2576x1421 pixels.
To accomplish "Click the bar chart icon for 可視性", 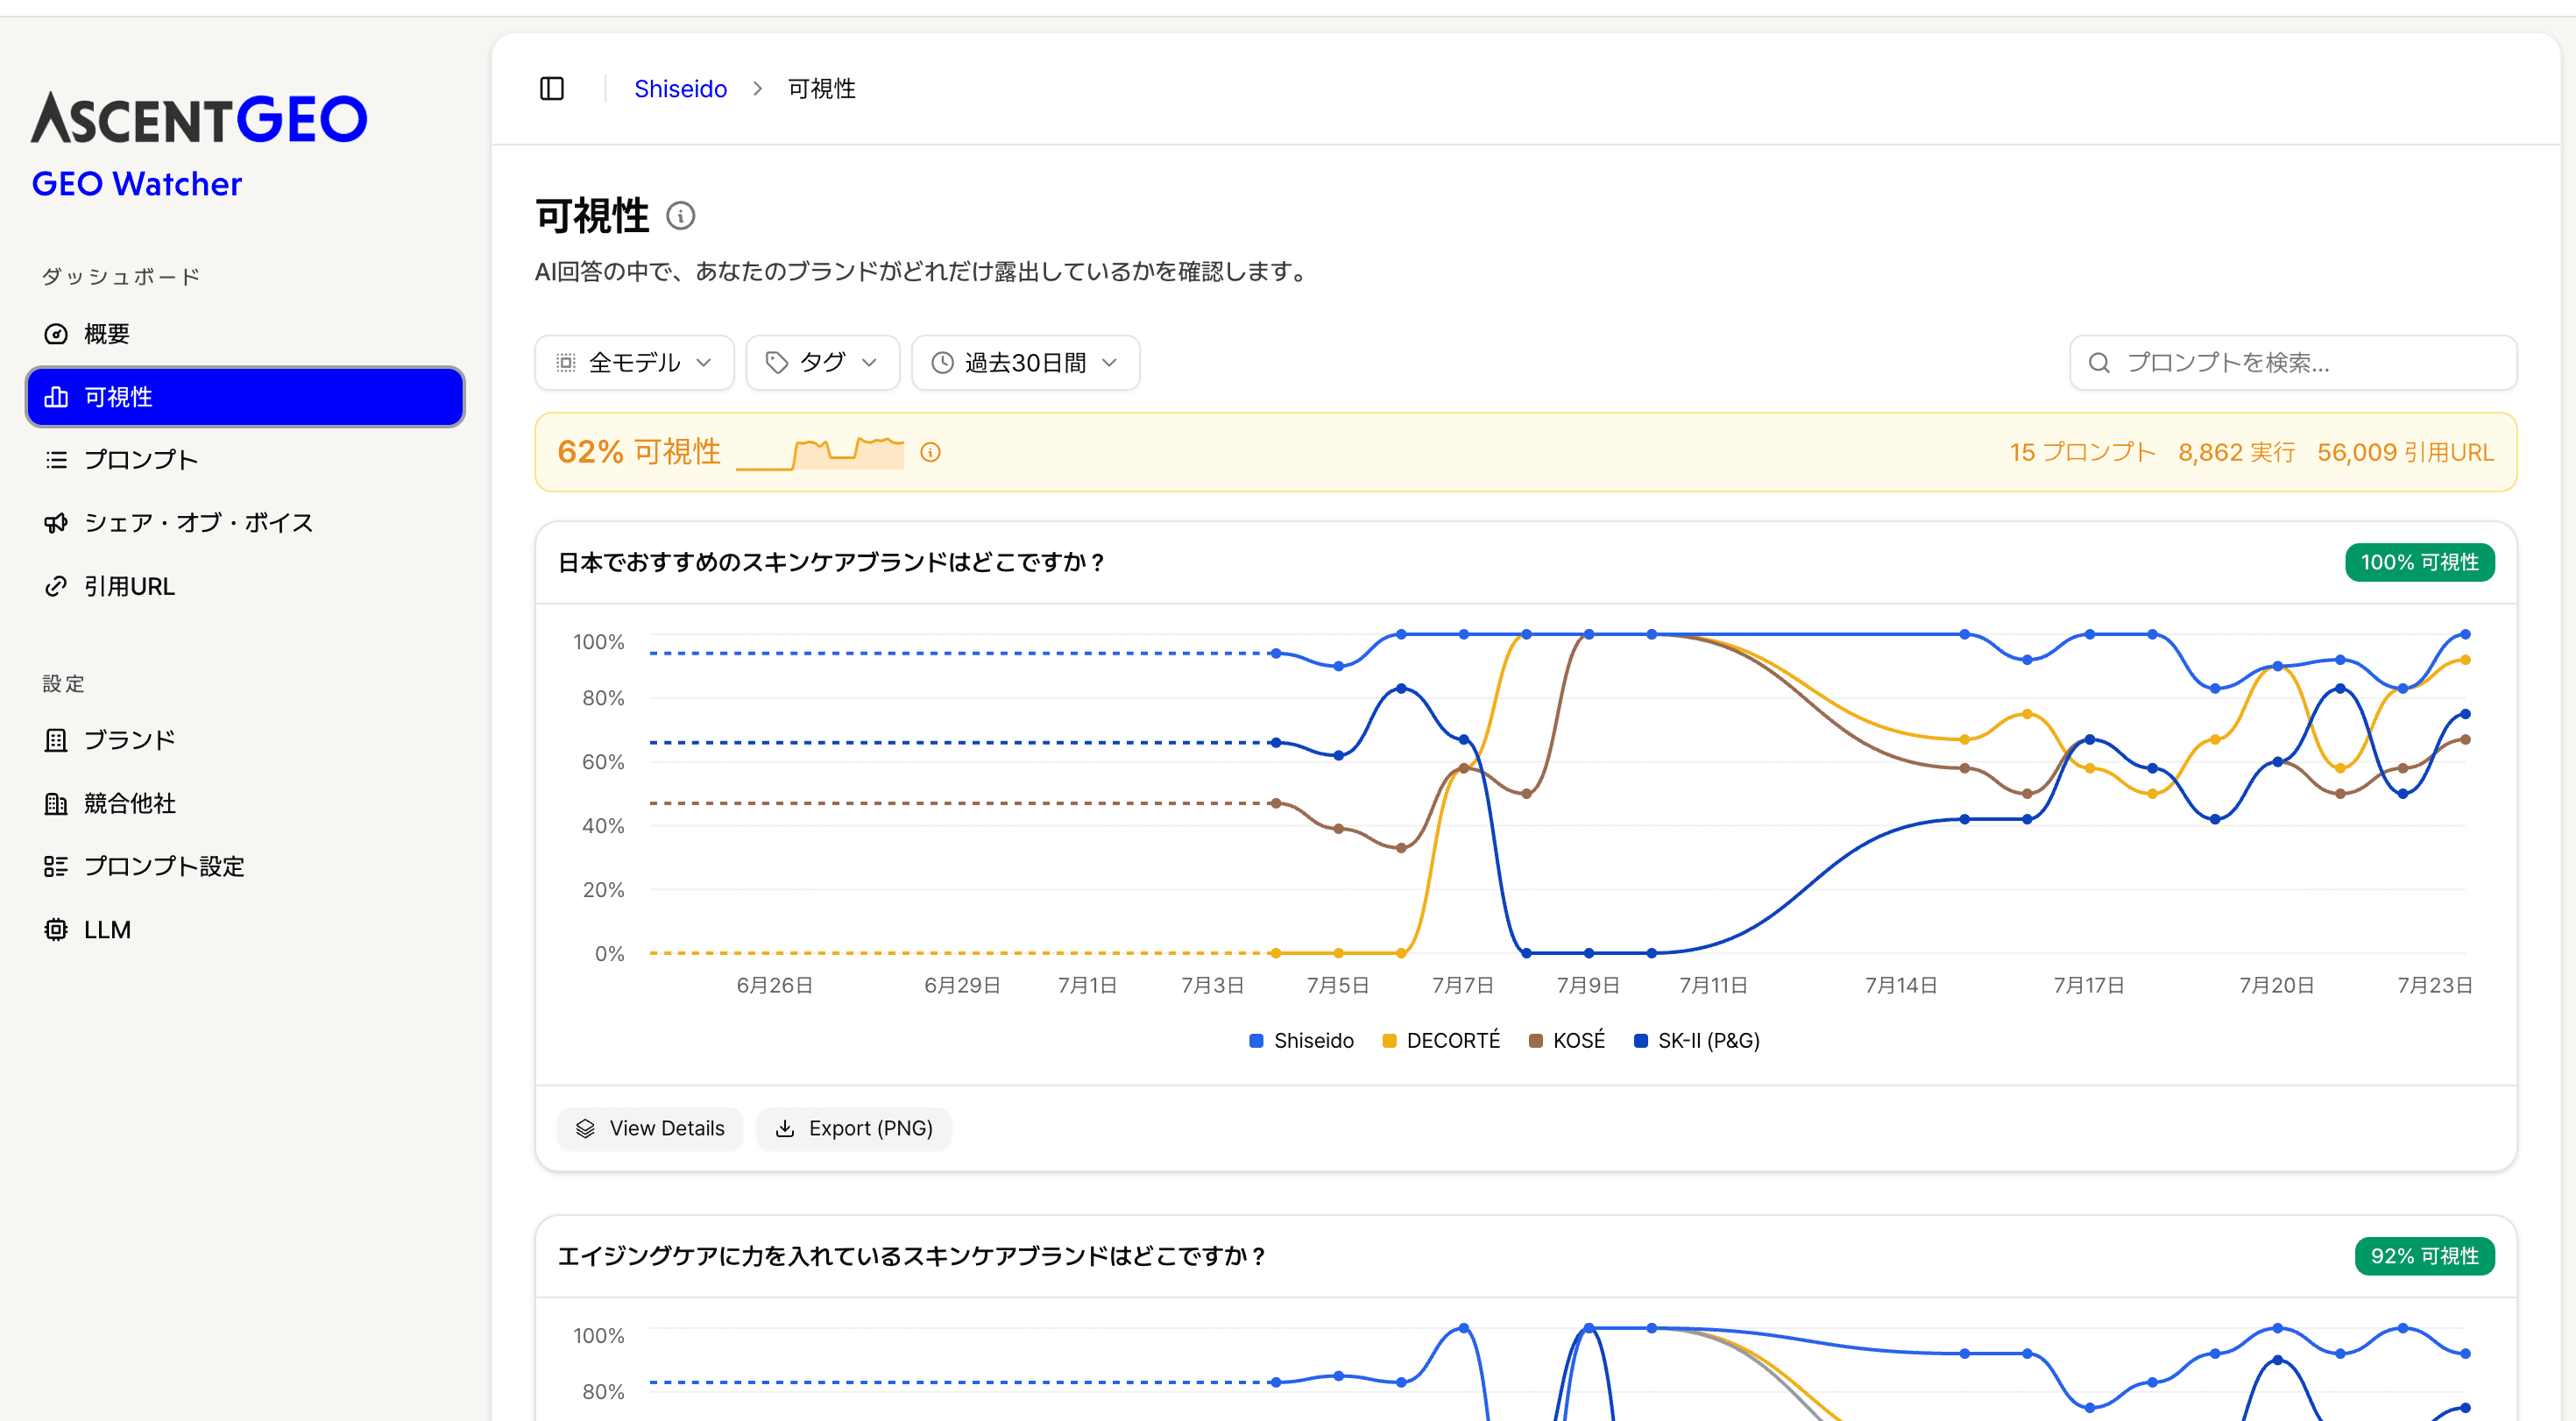I will pyautogui.click(x=56, y=397).
